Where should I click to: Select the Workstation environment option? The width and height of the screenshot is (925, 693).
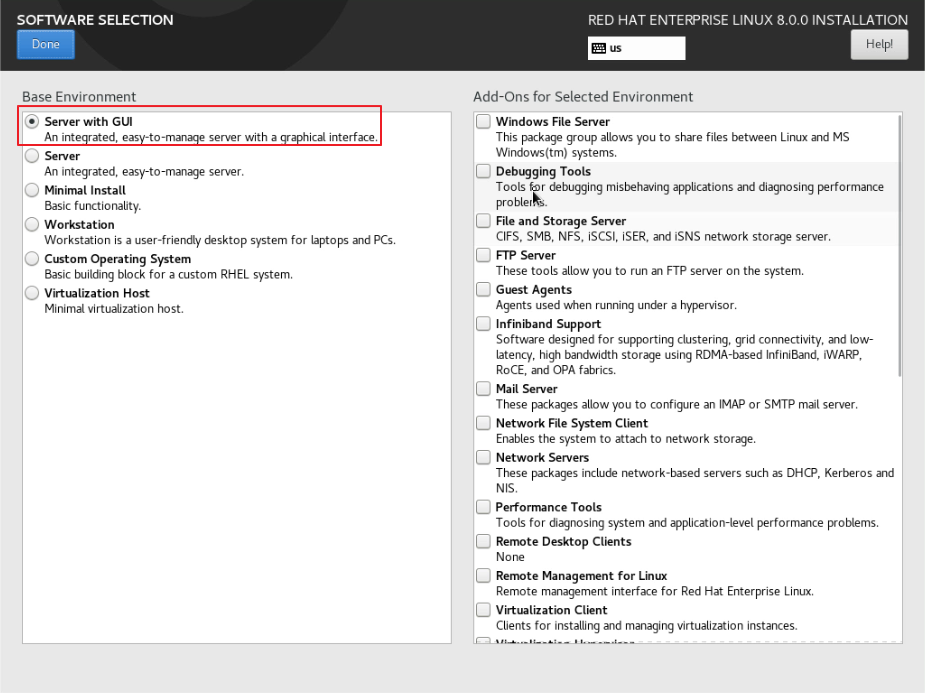pyautogui.click(x=32, y=224)
